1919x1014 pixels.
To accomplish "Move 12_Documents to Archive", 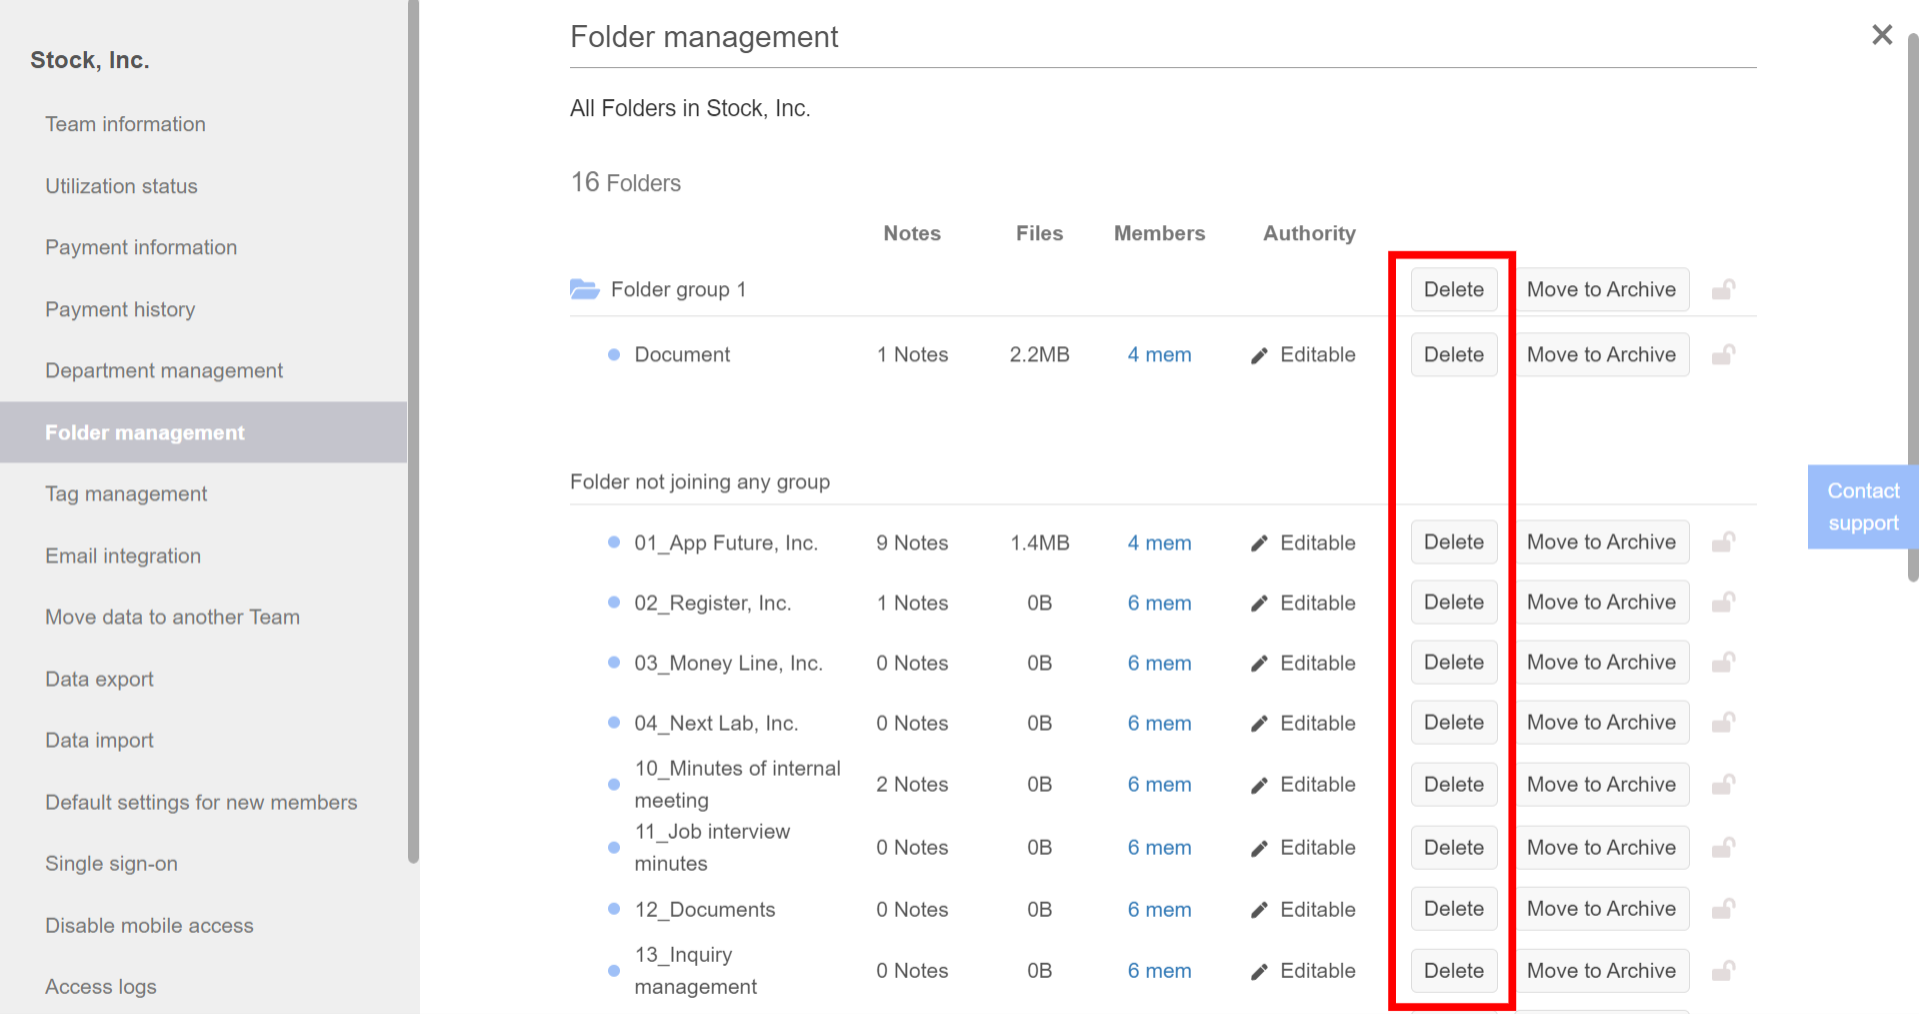I will point(1600,909).
